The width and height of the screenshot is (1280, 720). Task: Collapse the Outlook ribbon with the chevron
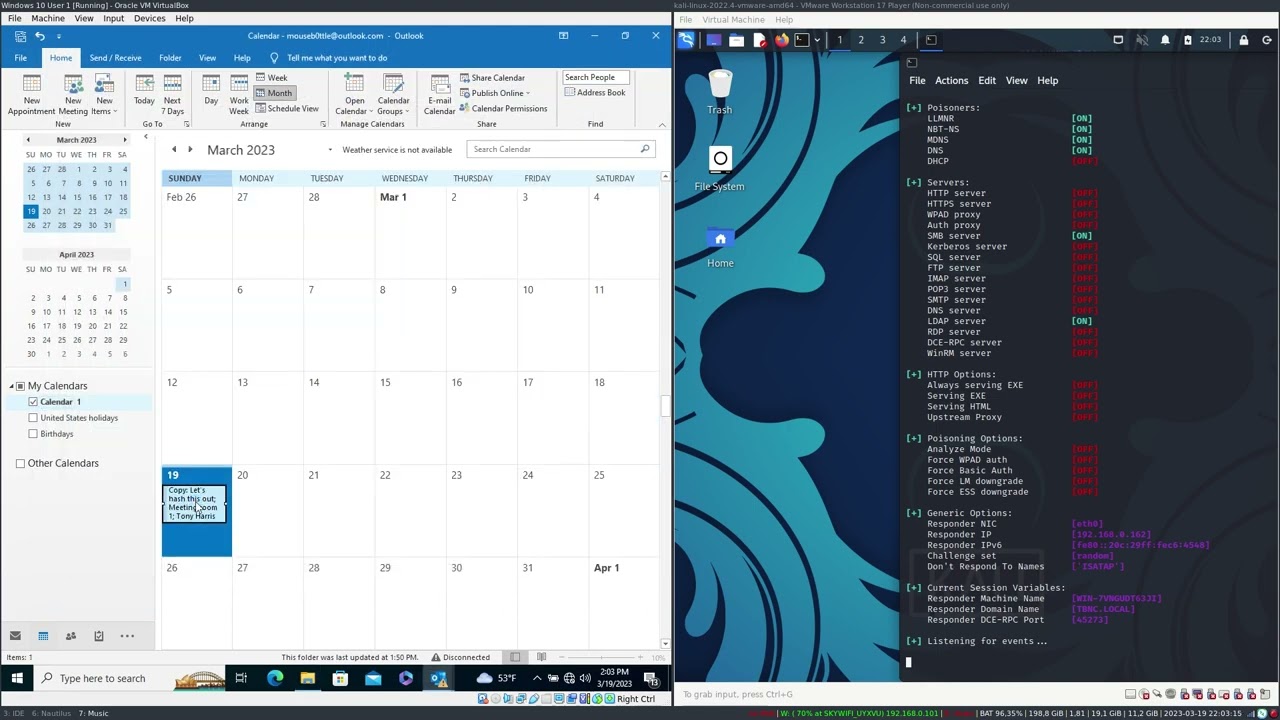coord(661,125)
